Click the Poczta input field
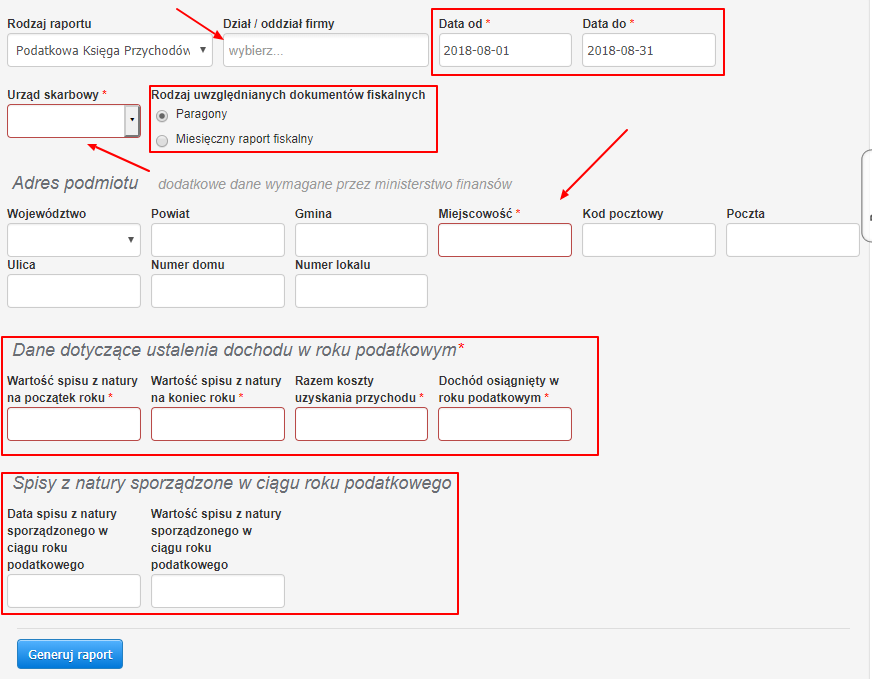 pos(793,240)
